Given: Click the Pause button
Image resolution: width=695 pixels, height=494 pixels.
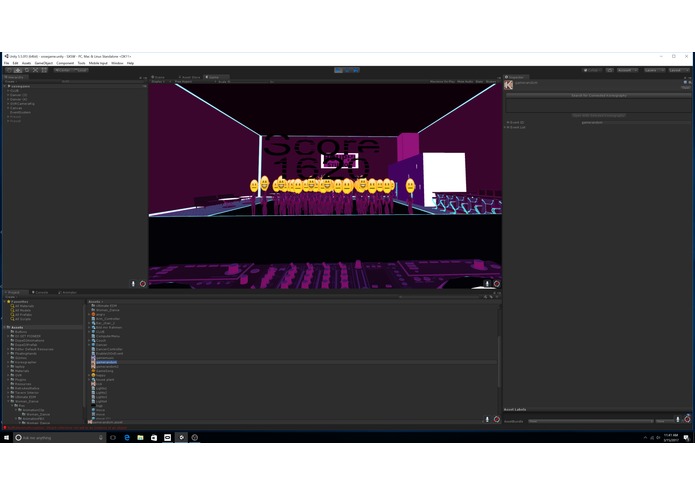Looking at the screenshot, I should click(x=347, y=70).
